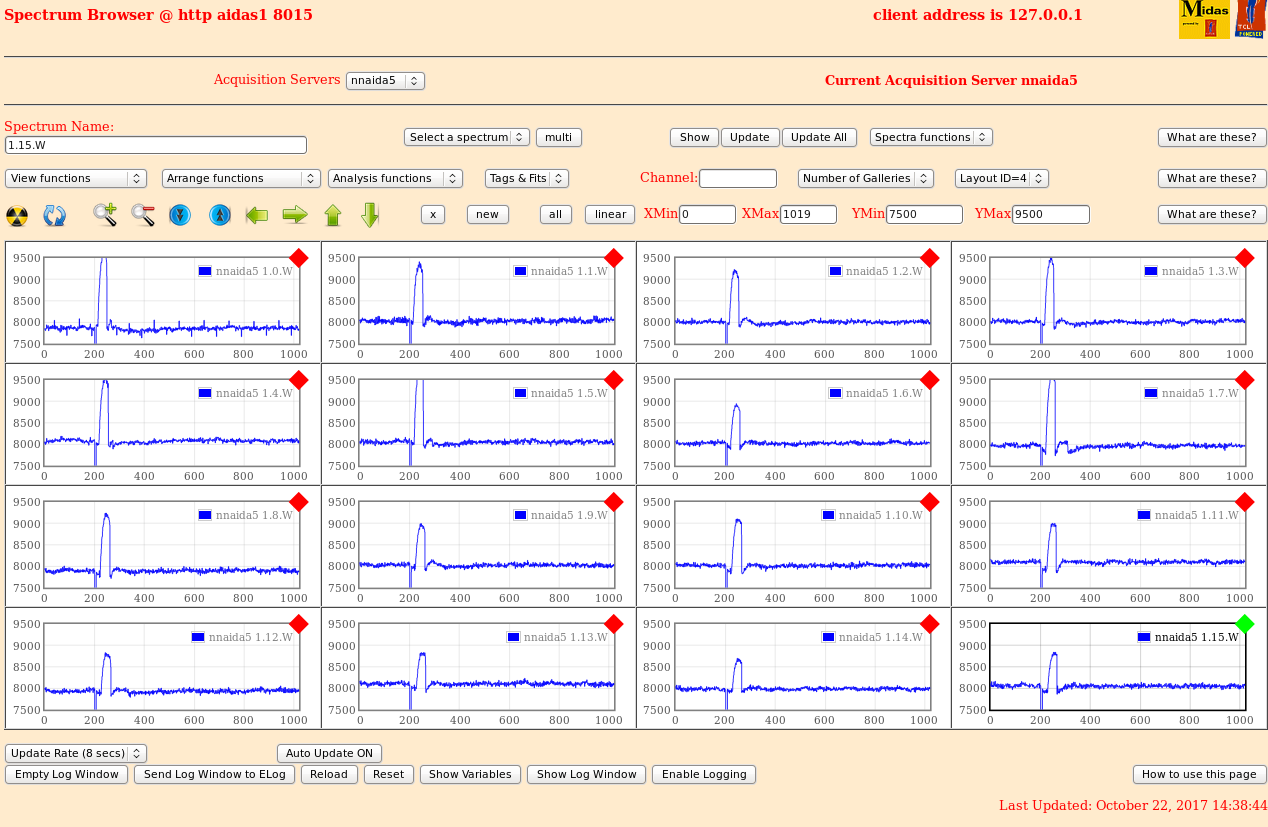Open the Analysis functions menu
The image size is (1268, 827).
click(x=395, y=178)
